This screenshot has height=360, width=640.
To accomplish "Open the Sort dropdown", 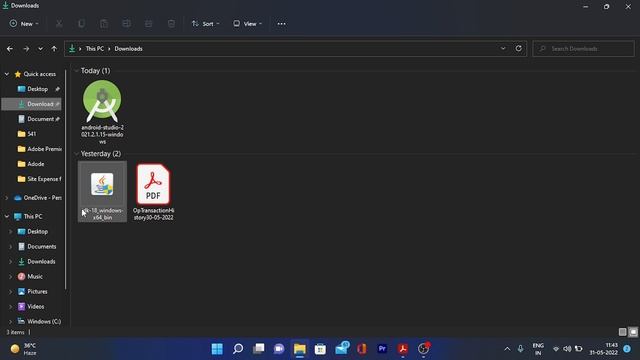I will [206, 24].
